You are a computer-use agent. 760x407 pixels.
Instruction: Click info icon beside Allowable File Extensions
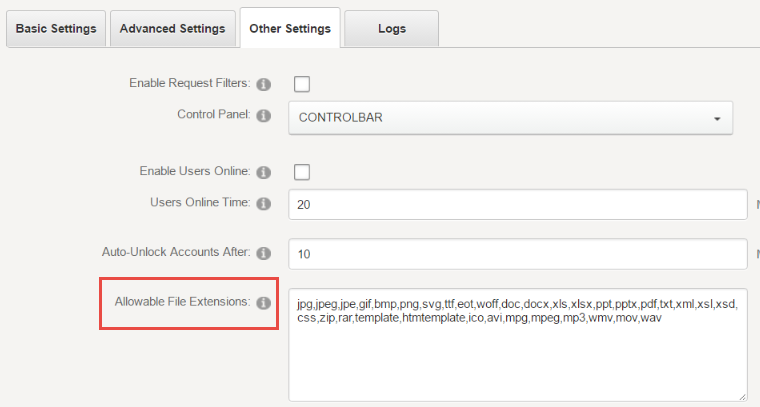click(x=263, y=303)
